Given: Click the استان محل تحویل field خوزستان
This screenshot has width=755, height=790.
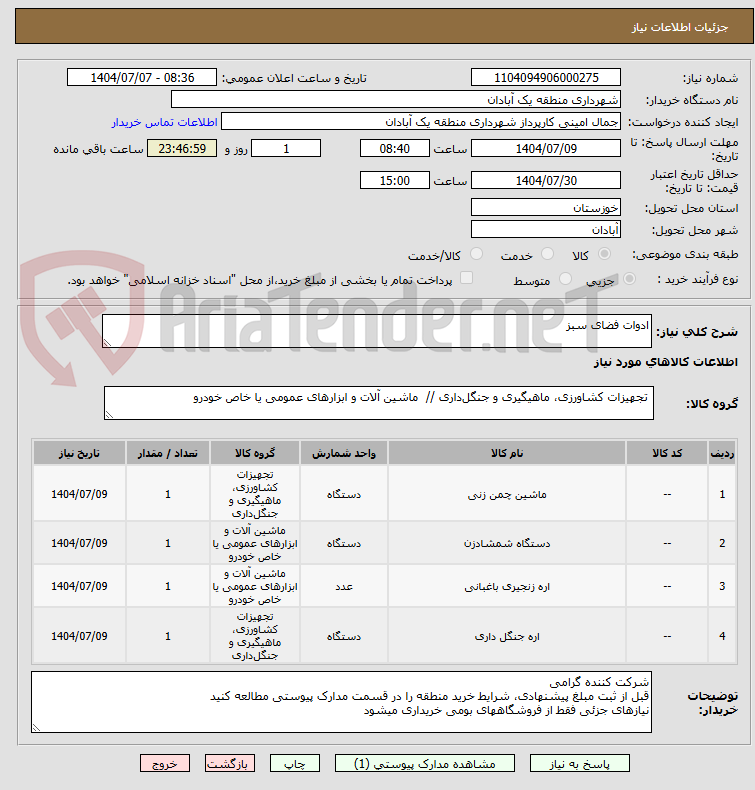Looking at the screenshot, I should click(x=545, y=208).
